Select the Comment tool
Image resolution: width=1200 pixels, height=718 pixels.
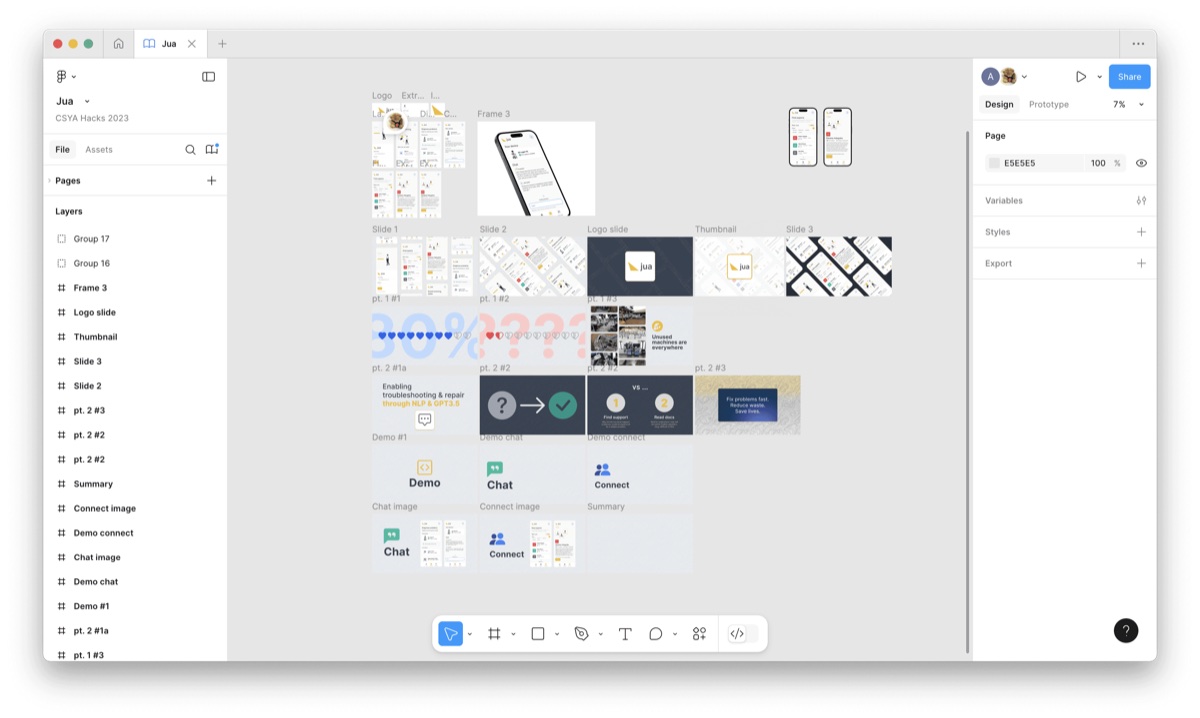656,634
